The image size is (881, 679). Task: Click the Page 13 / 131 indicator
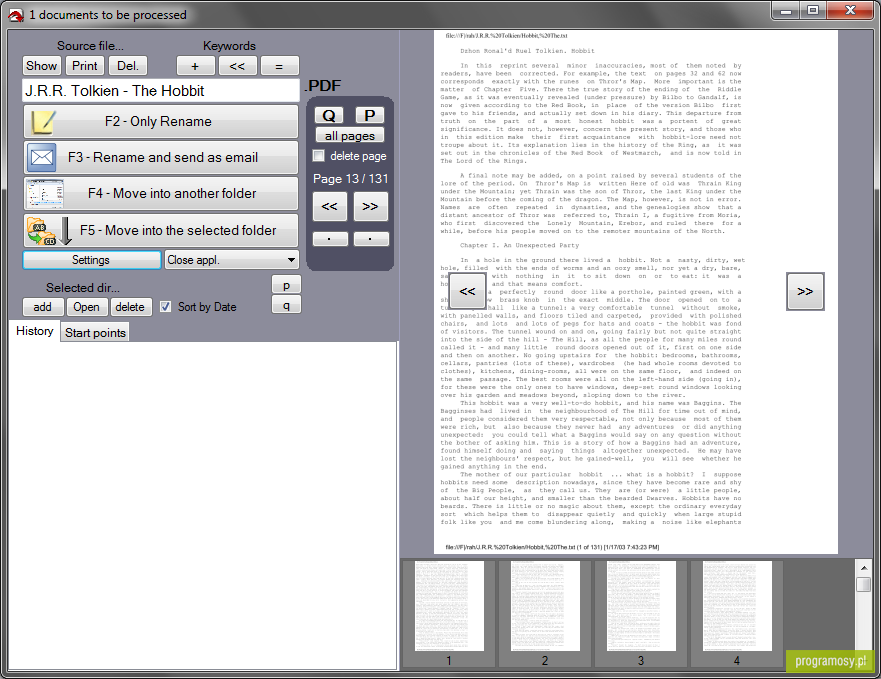click(x=351, y=179)
